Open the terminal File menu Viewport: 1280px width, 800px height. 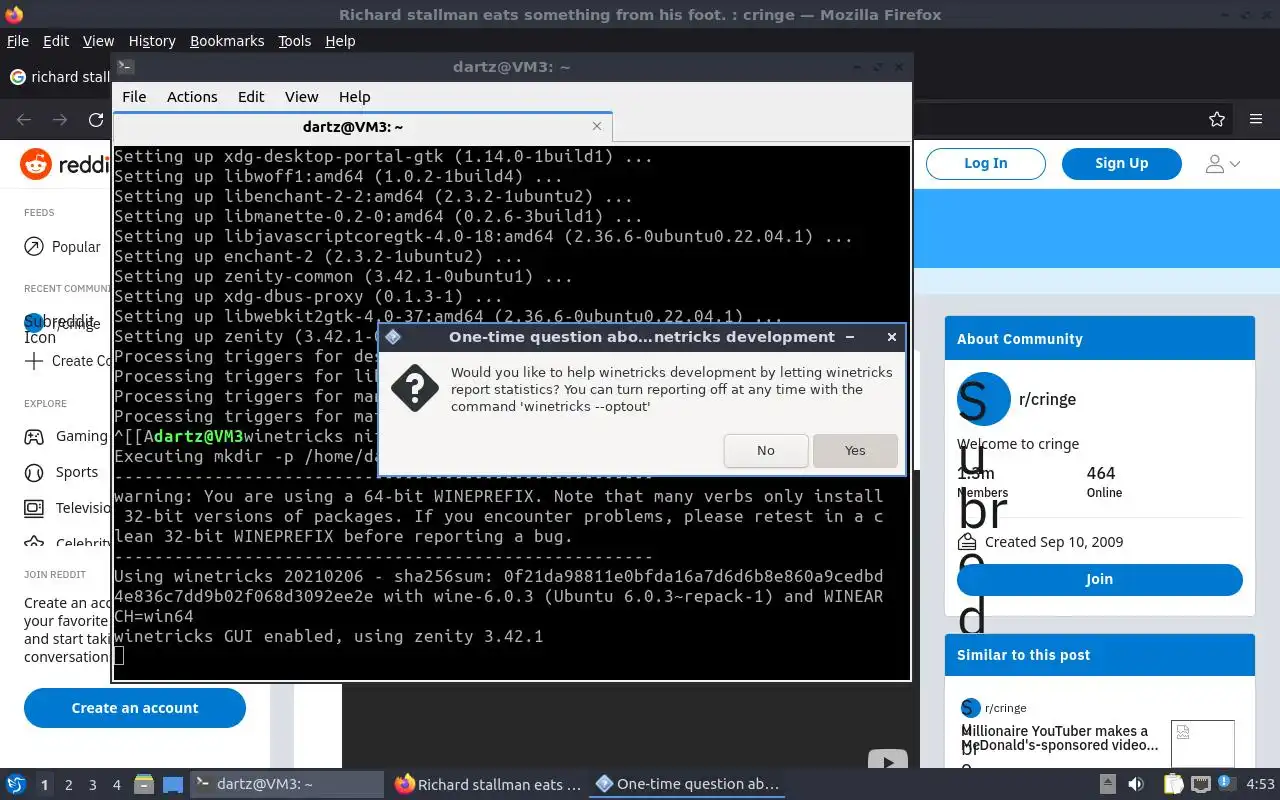134,97
